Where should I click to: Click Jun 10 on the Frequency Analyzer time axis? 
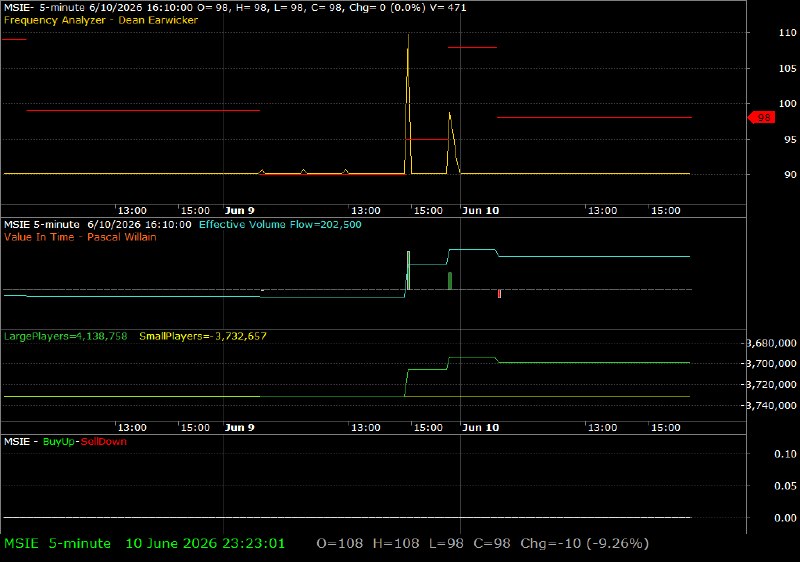click(481, 211)
